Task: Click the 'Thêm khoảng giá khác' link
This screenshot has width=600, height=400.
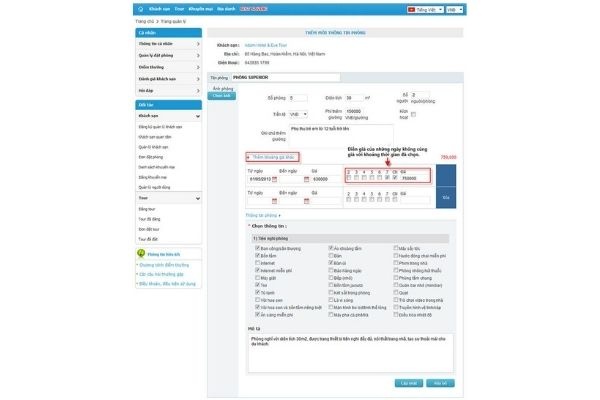Action: (x=272, y=158)
